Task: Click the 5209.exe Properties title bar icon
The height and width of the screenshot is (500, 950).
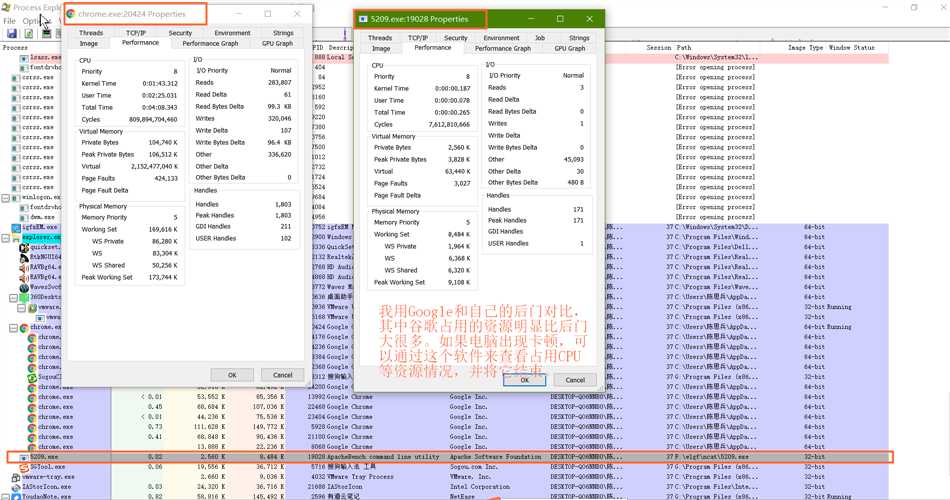Action: click(363, 19)
